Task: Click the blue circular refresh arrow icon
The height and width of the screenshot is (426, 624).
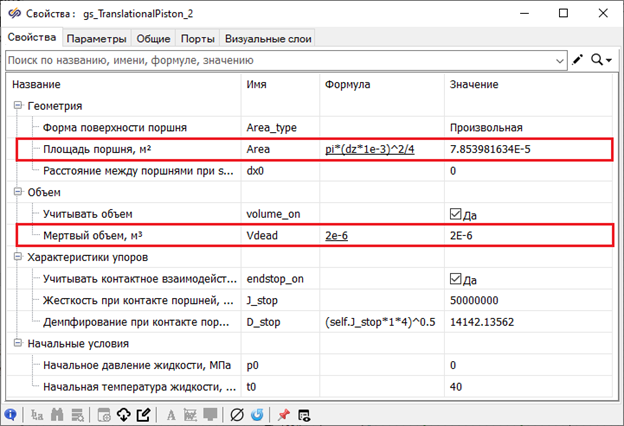Action: 257,413
